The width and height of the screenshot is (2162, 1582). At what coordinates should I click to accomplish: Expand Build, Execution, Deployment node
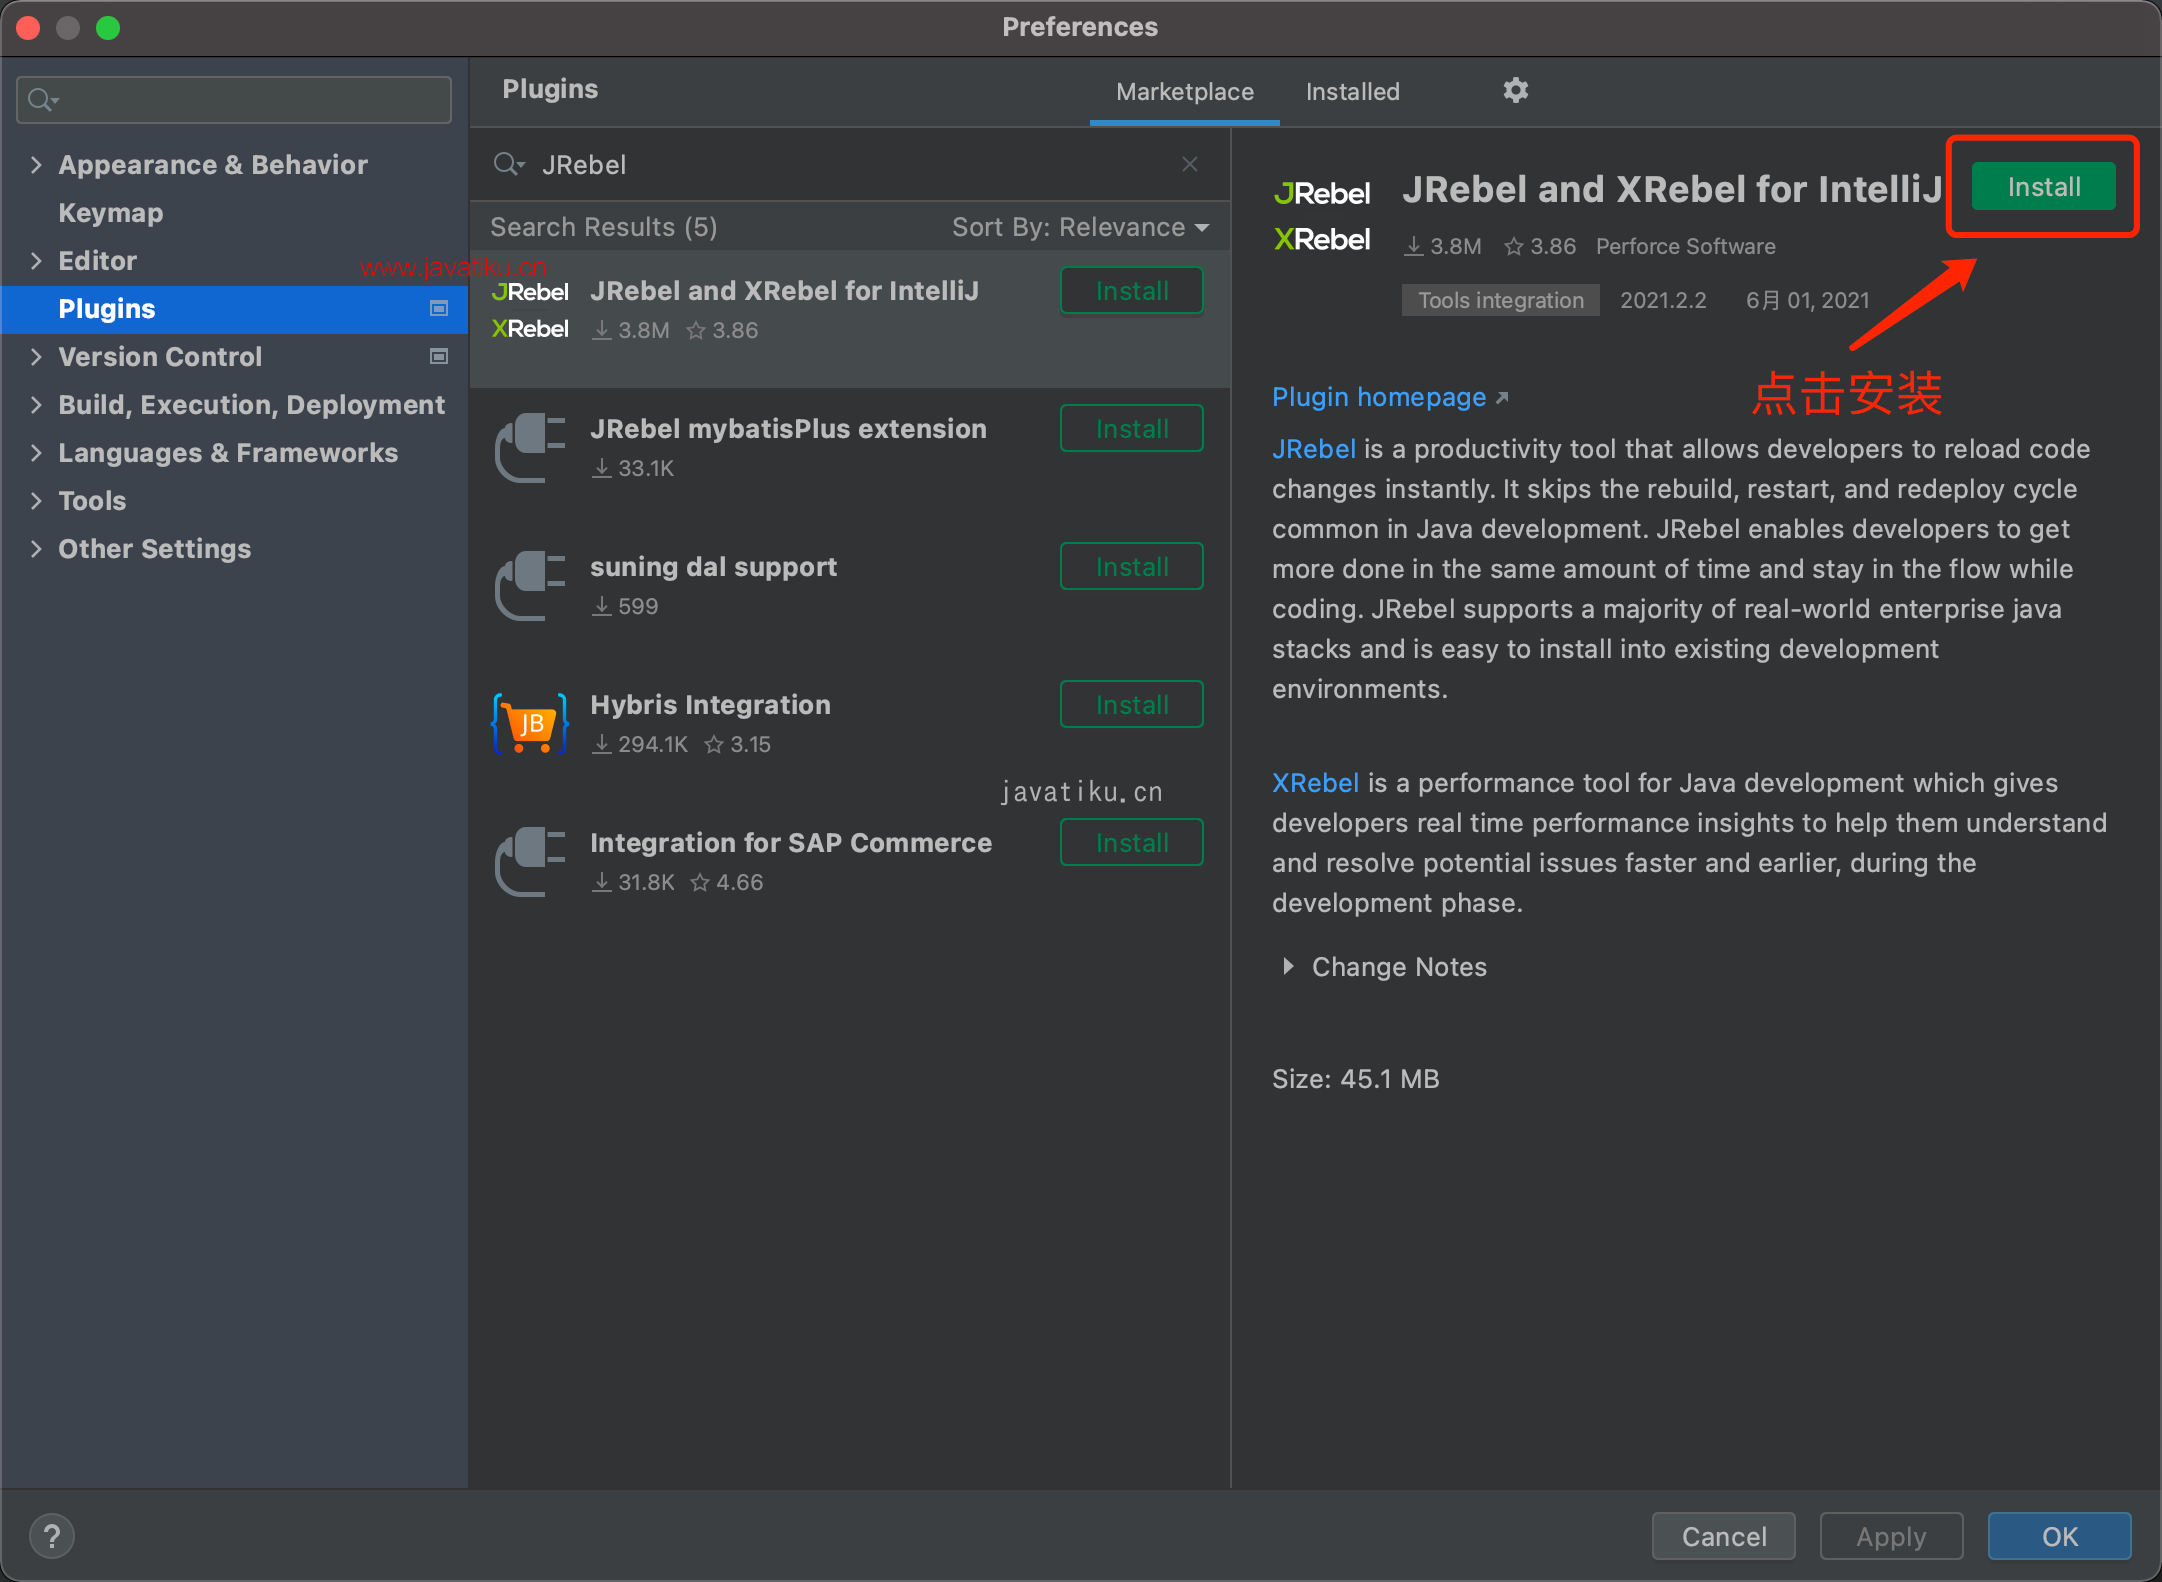click(36, 404)
